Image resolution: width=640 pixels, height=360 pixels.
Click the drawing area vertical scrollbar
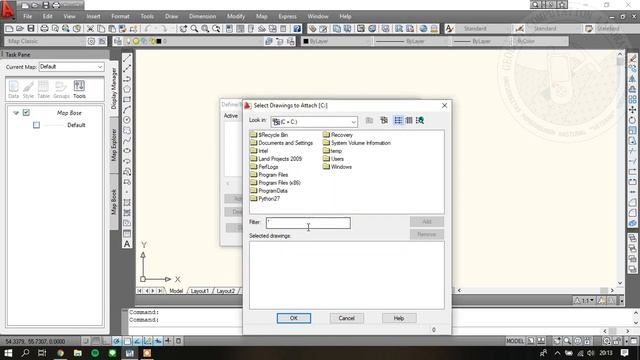(620, 168)
